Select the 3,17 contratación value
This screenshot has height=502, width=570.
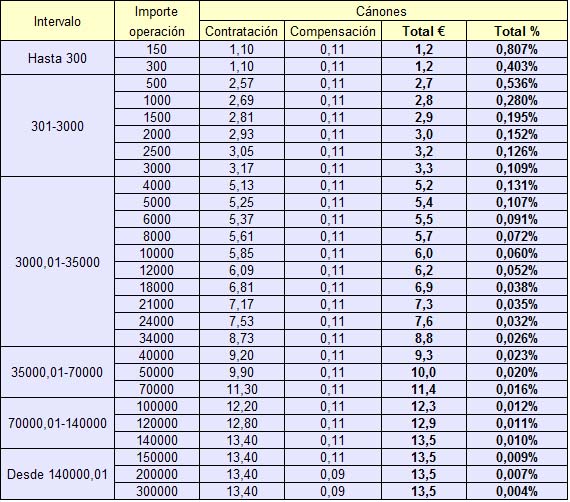coord(241,168)
